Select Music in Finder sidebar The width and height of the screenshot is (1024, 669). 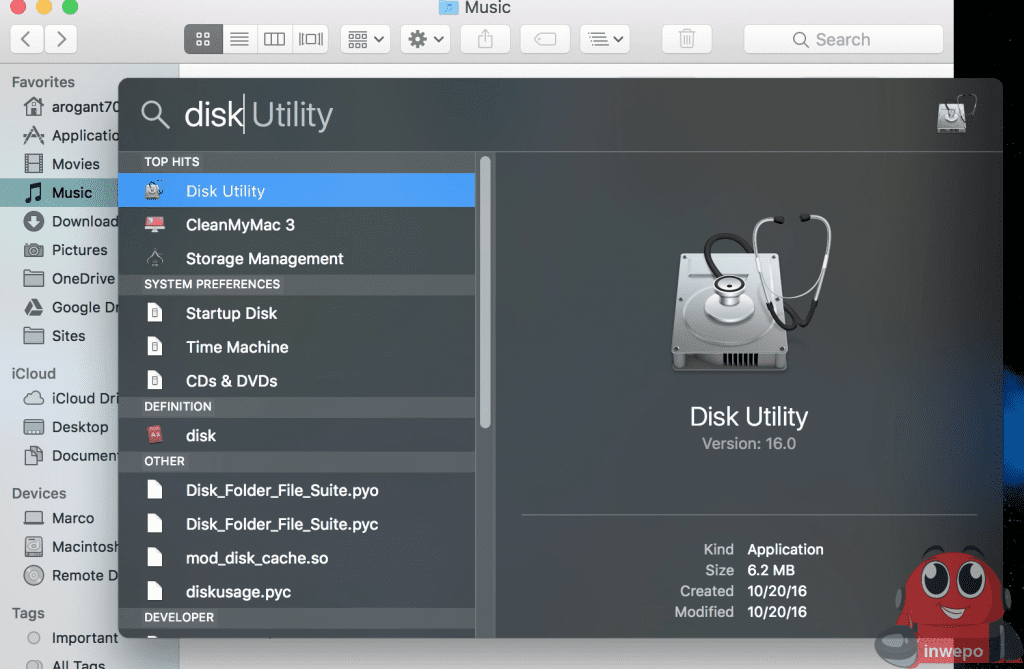tap(59, 192)
